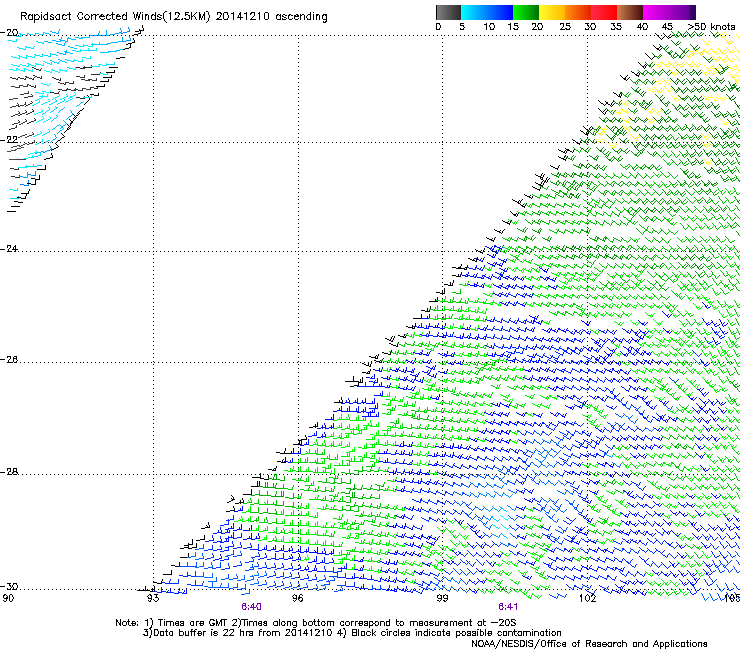The width and height of the screenshot is (740, 650).
Task: Click the '20' label under the legend
Action: 537,27
